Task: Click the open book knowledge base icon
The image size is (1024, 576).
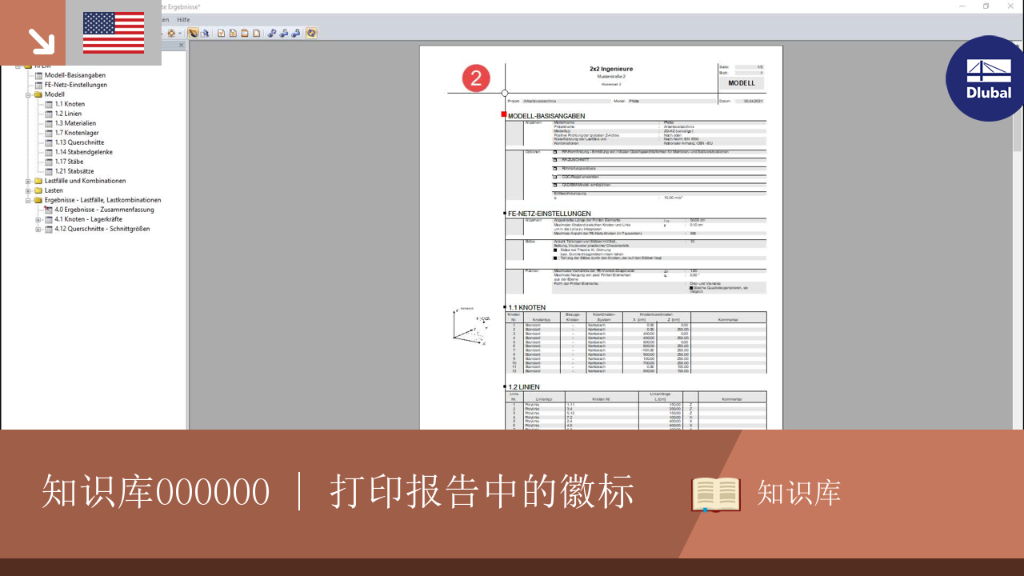Action: tap(716, 494)
